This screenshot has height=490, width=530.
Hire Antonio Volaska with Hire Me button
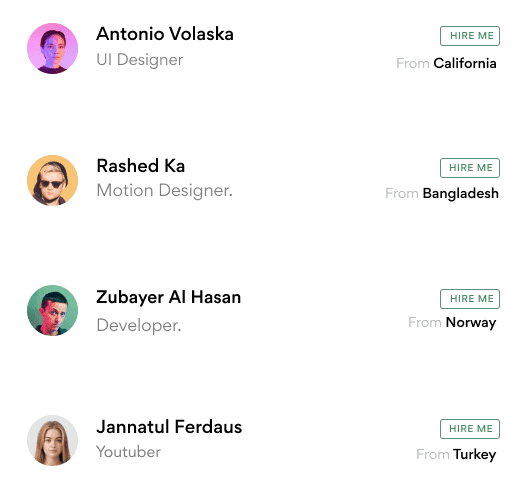point(470,36)
